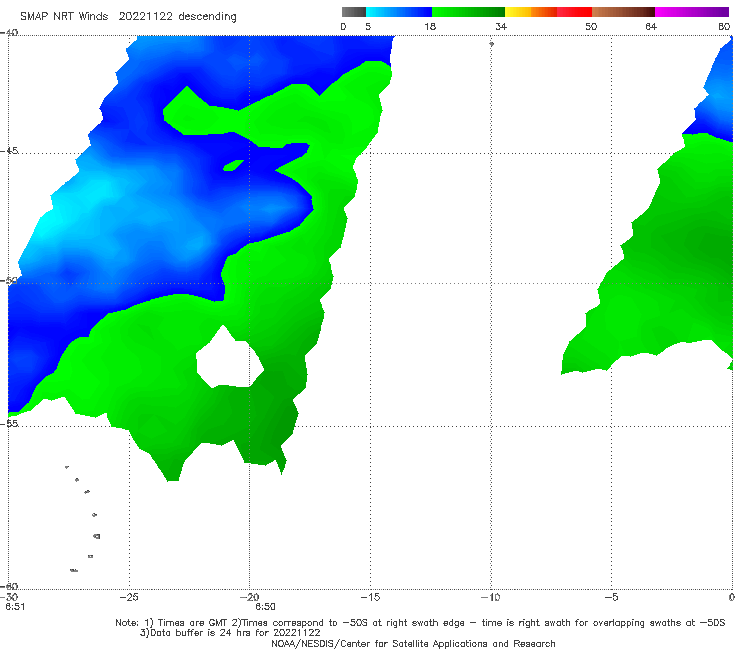Click the magenta 64-80 segment of the color bar
This screenshot has width=740, height=650.
click(692, 12)
